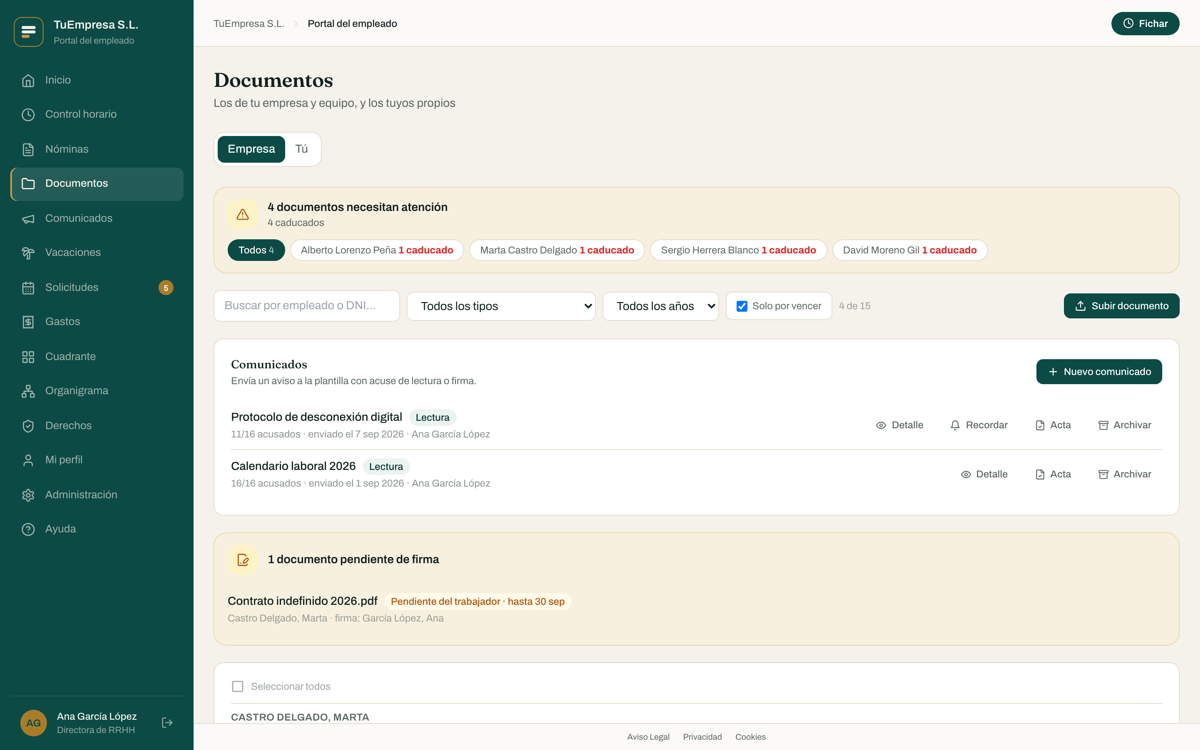This screenshot has height=750, width=1200.
Task: Switch to the Tú tab
Action: tap(302, 149)
